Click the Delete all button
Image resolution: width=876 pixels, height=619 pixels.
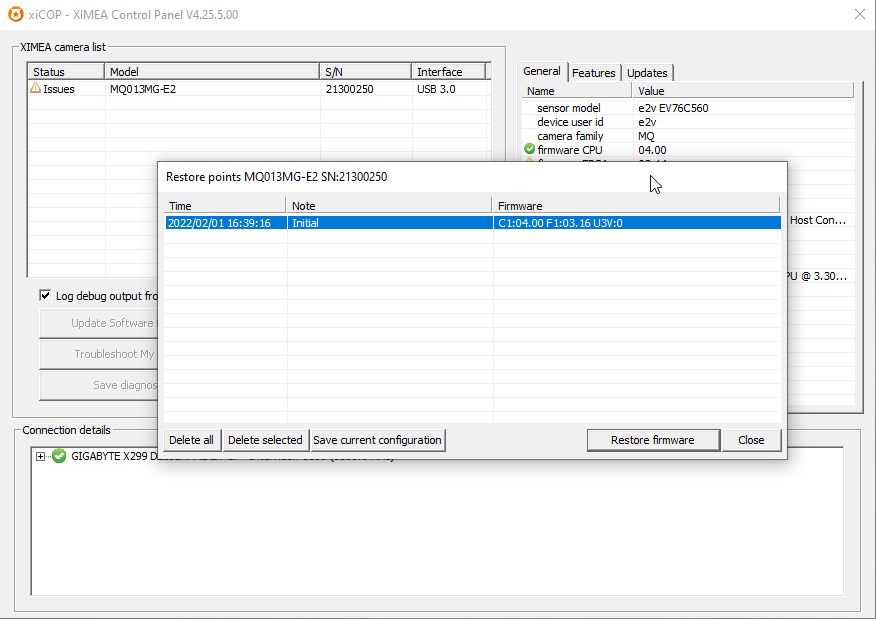pyautogui.click(x=192, y=440)
